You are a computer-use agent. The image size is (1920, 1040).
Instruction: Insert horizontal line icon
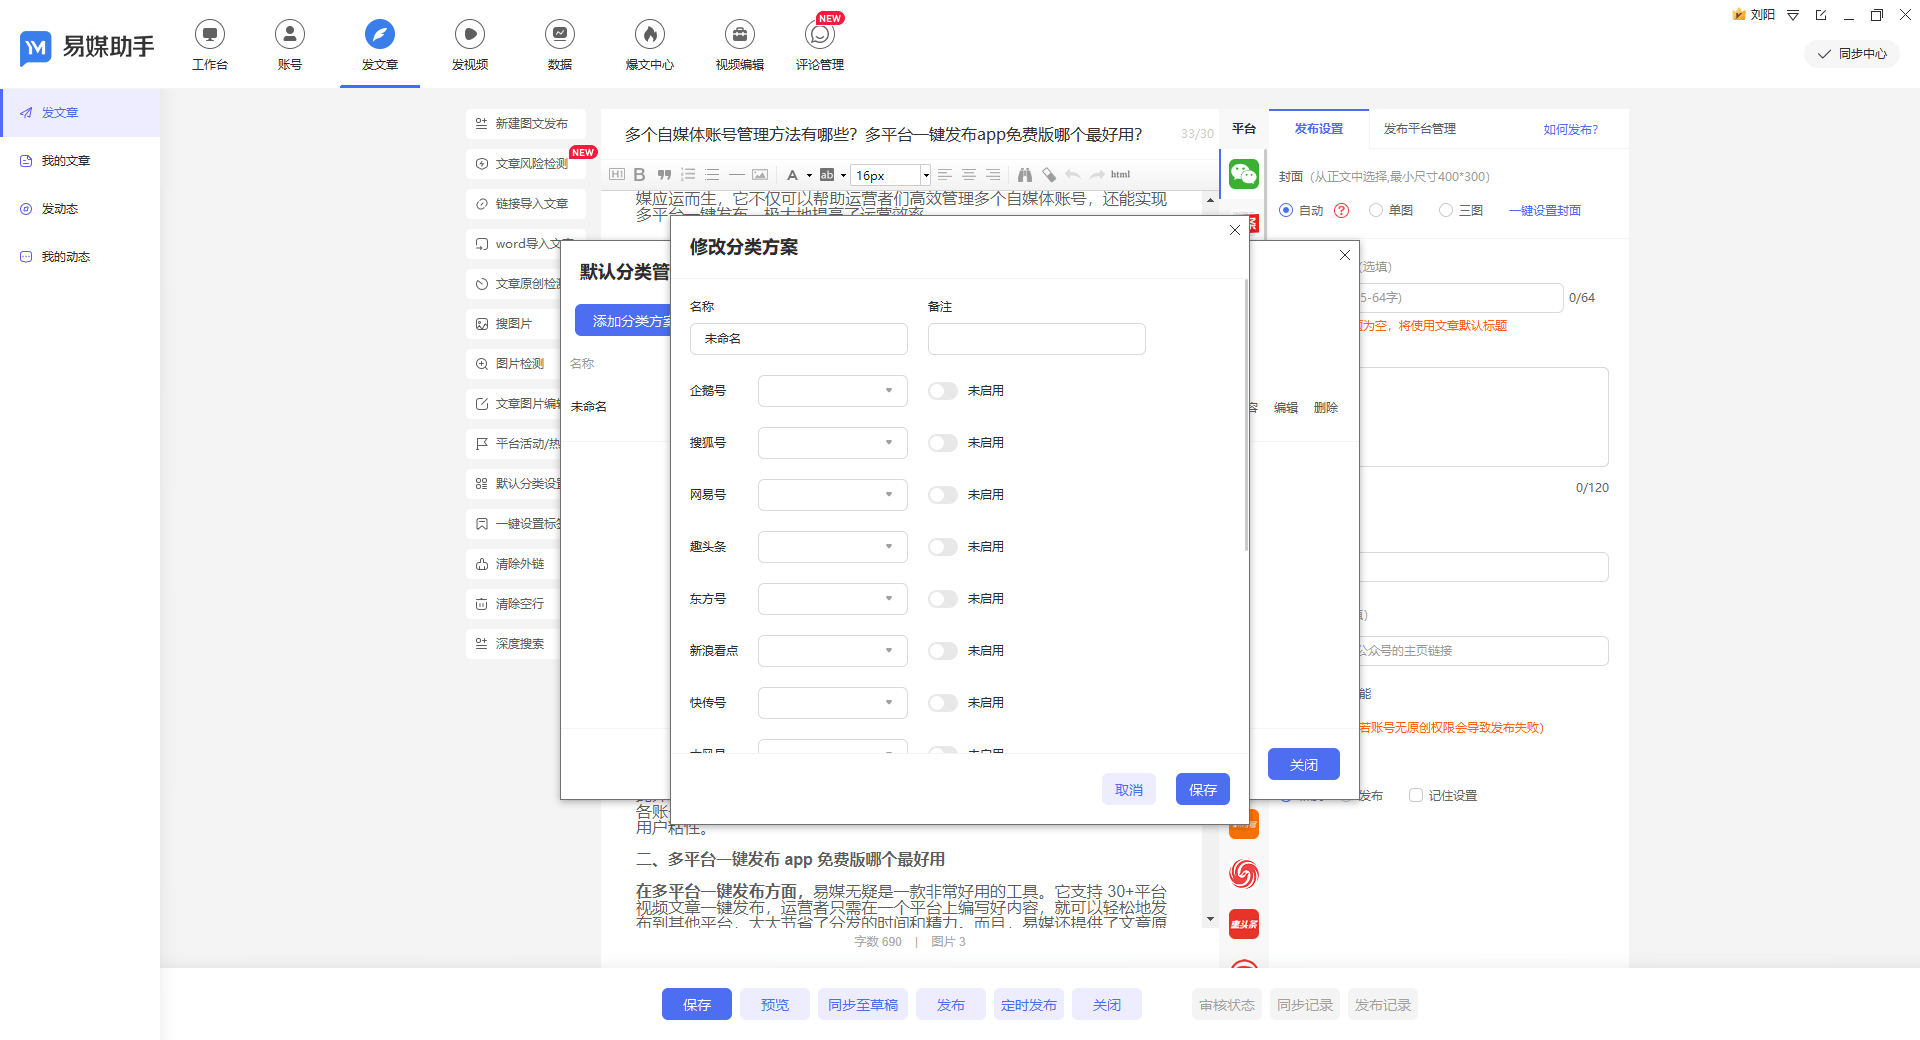point(737,174)
